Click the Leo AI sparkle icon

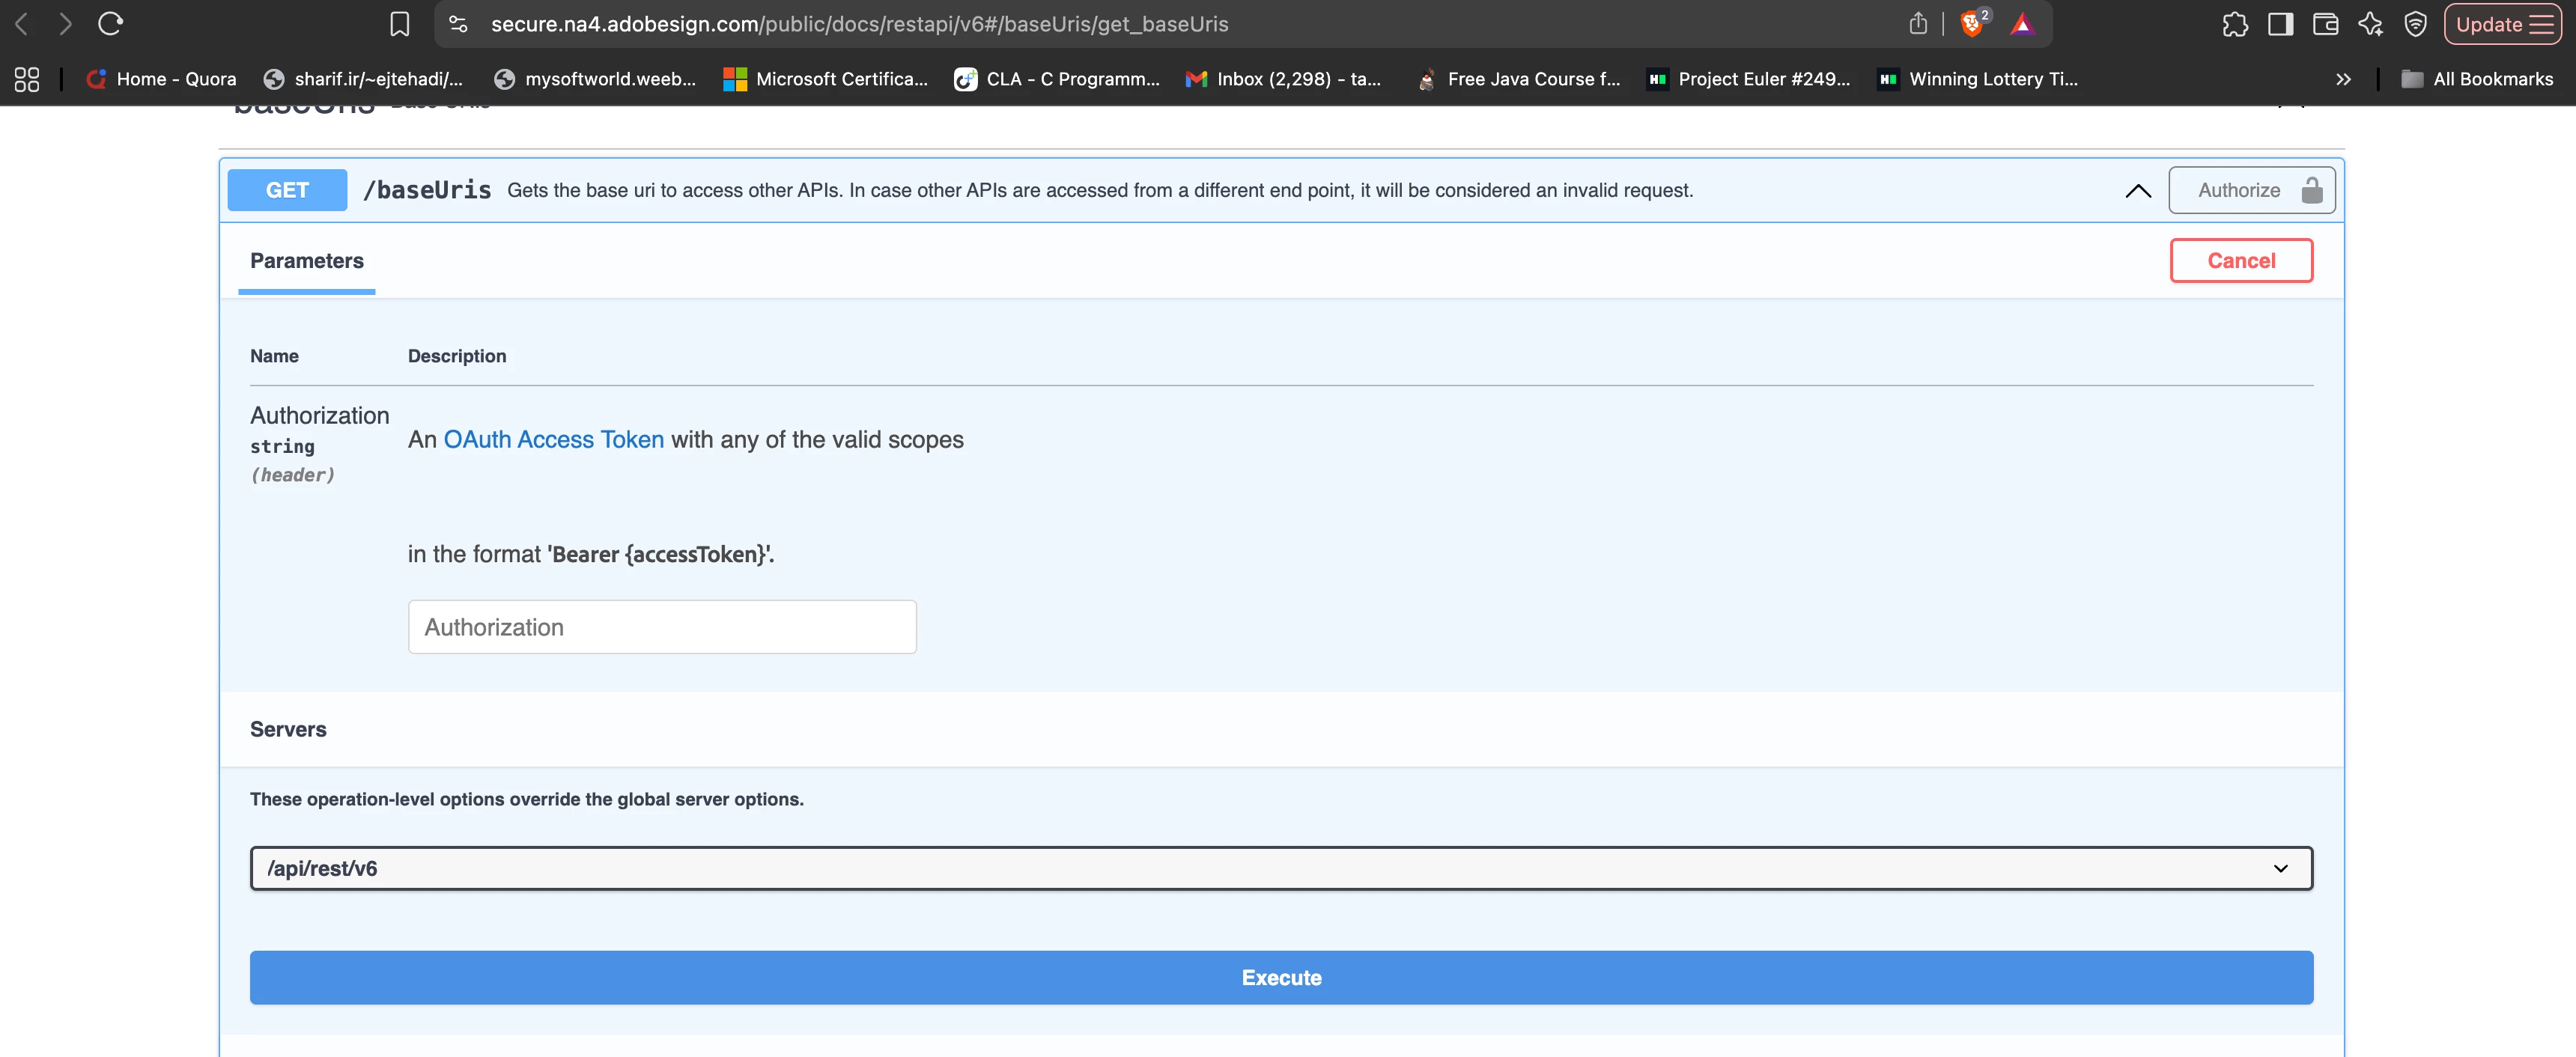tap(2370, 24)
